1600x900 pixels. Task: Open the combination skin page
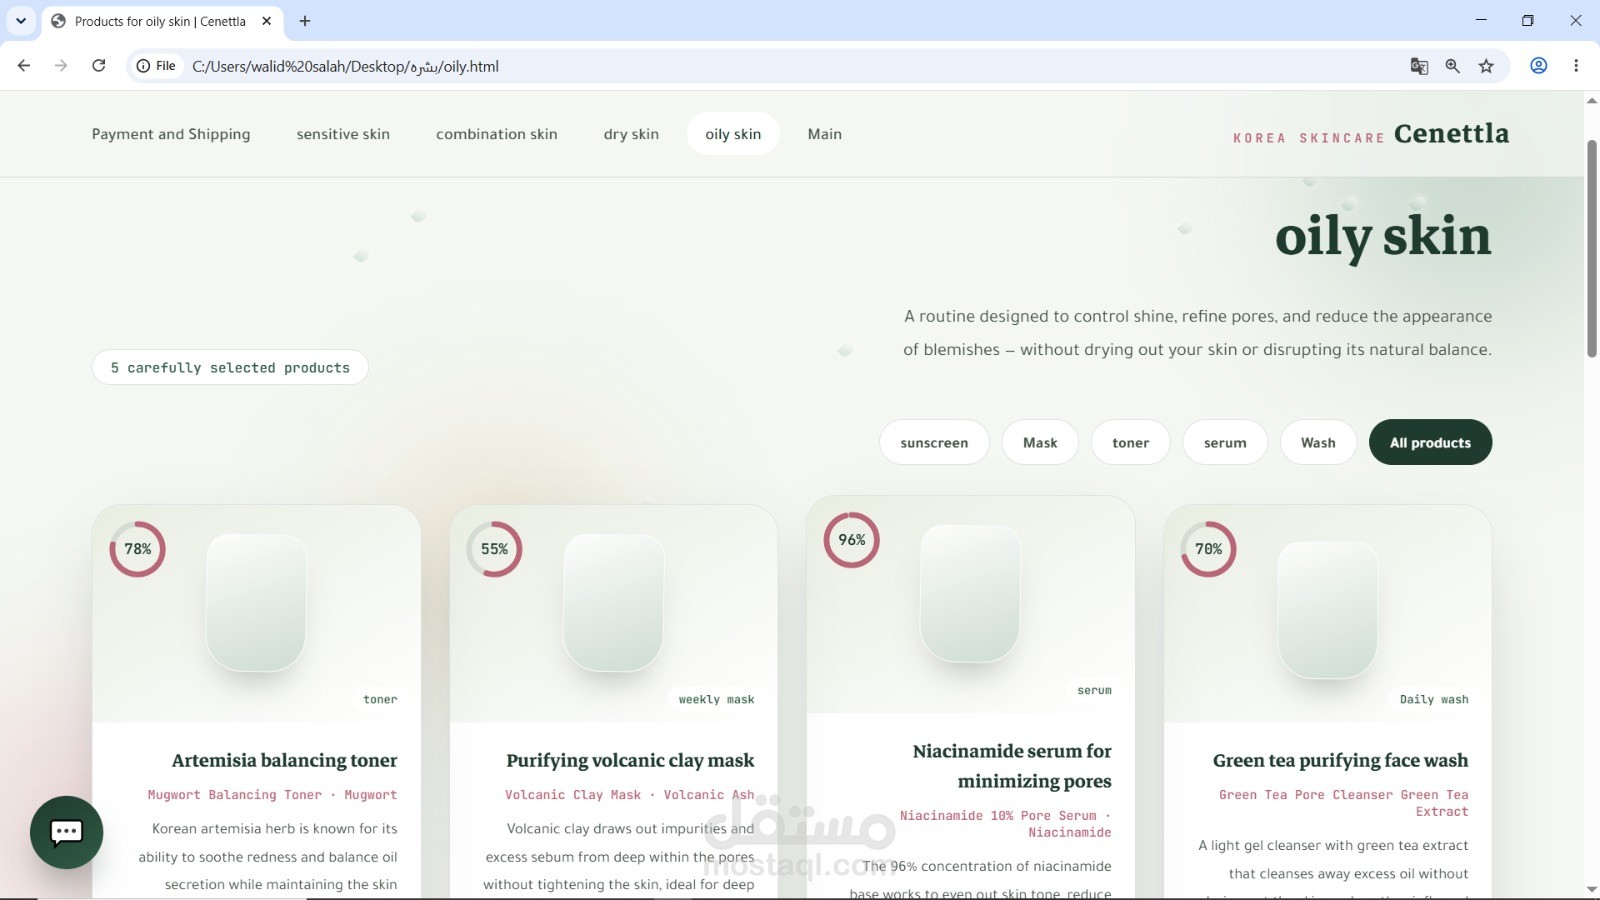(x=497, y=134)
